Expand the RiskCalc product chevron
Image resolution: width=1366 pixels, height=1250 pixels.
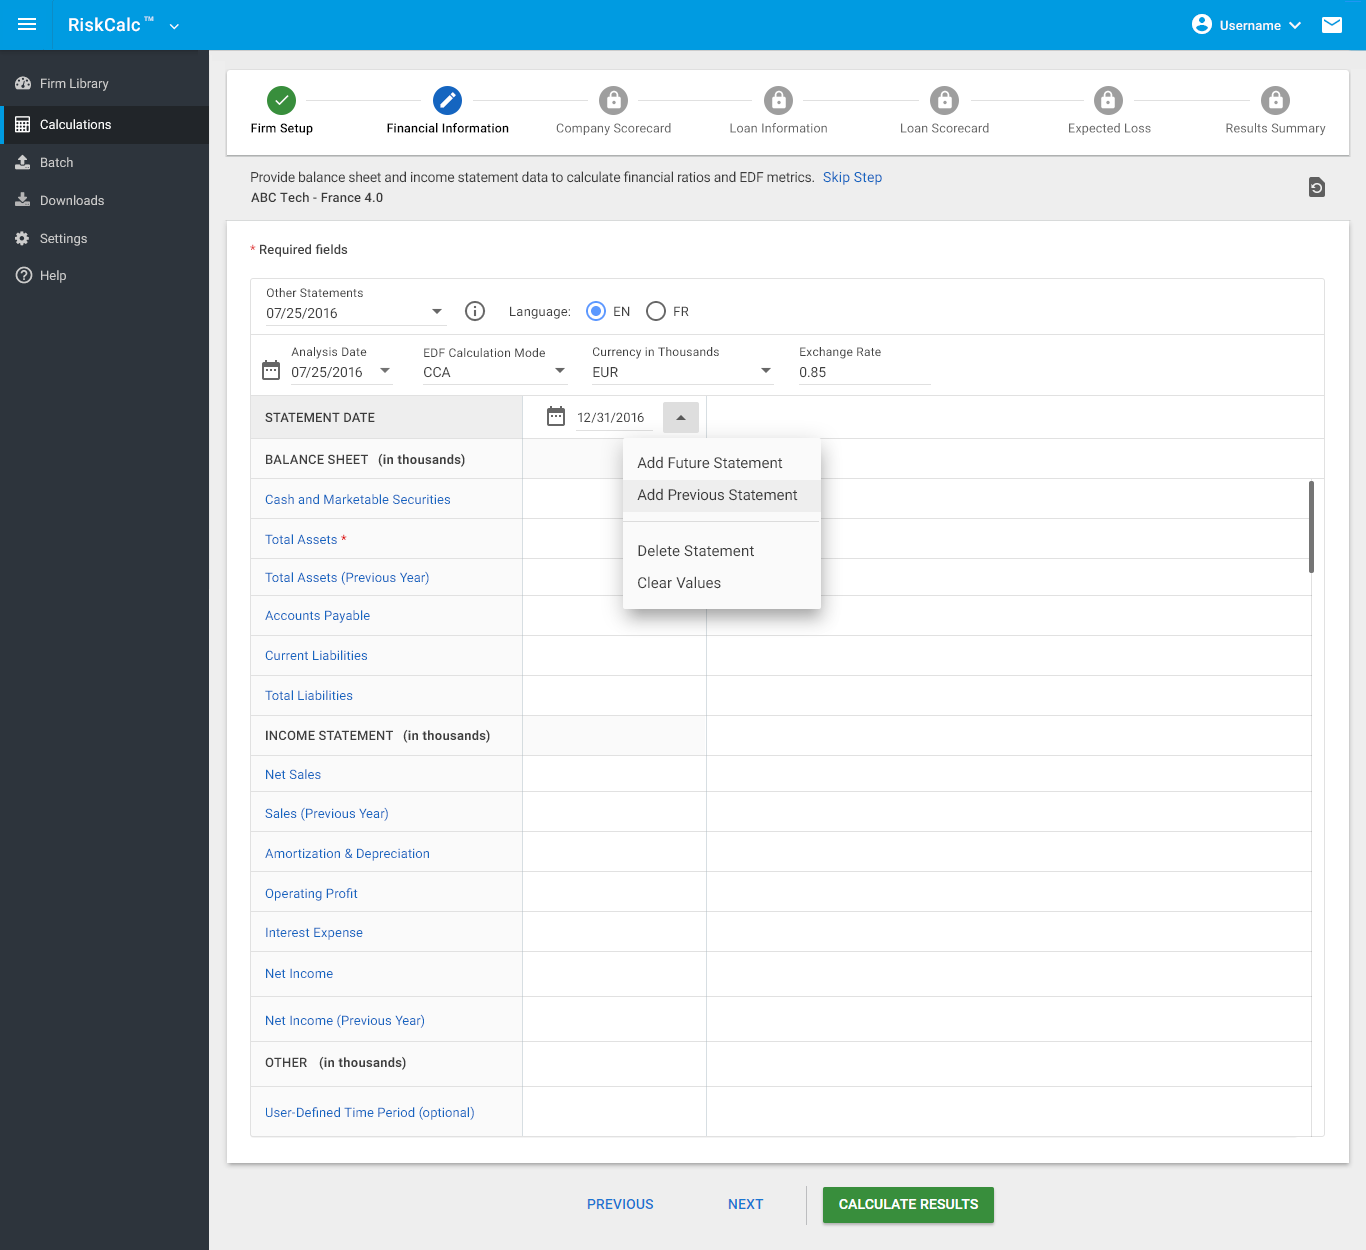pos(174,27)
